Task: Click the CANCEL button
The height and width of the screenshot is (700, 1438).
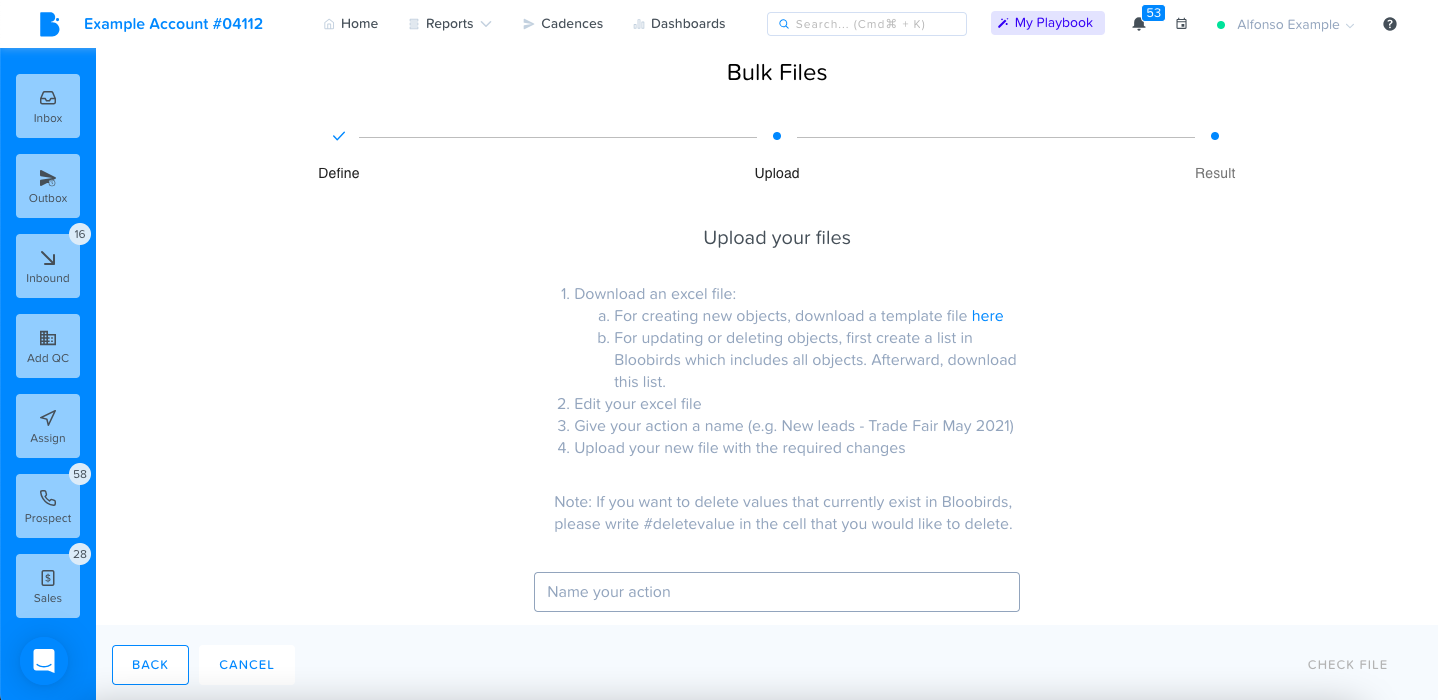Action: click(x=246, y=665)
